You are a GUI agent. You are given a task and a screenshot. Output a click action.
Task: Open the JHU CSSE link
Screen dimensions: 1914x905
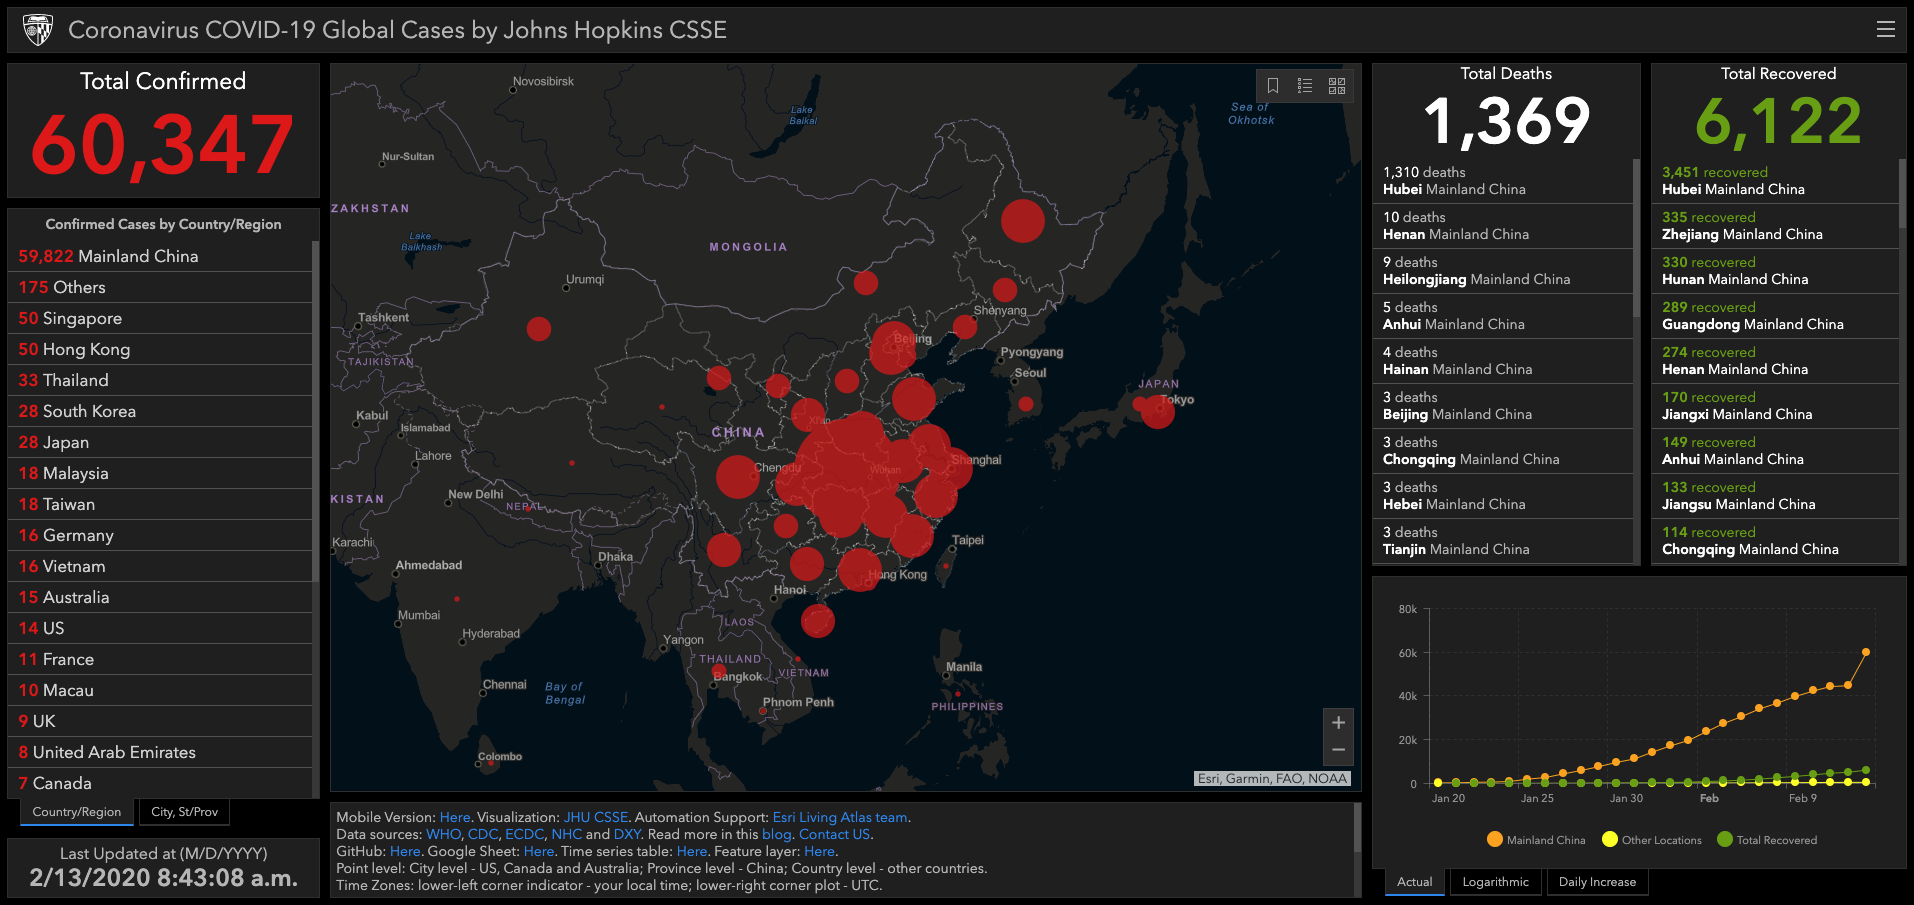596,817
